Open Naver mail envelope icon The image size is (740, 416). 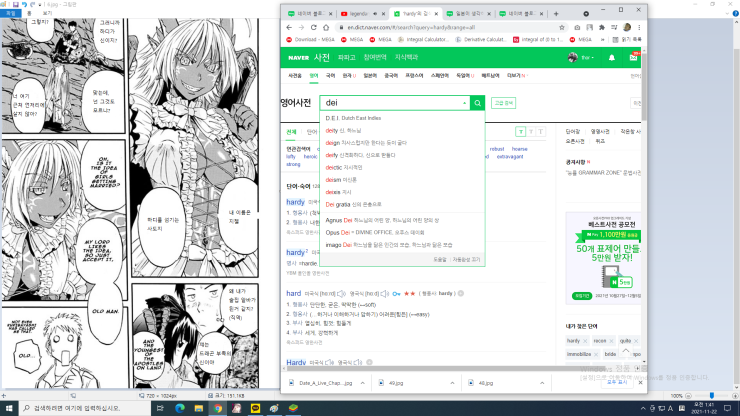click(633, 58)
